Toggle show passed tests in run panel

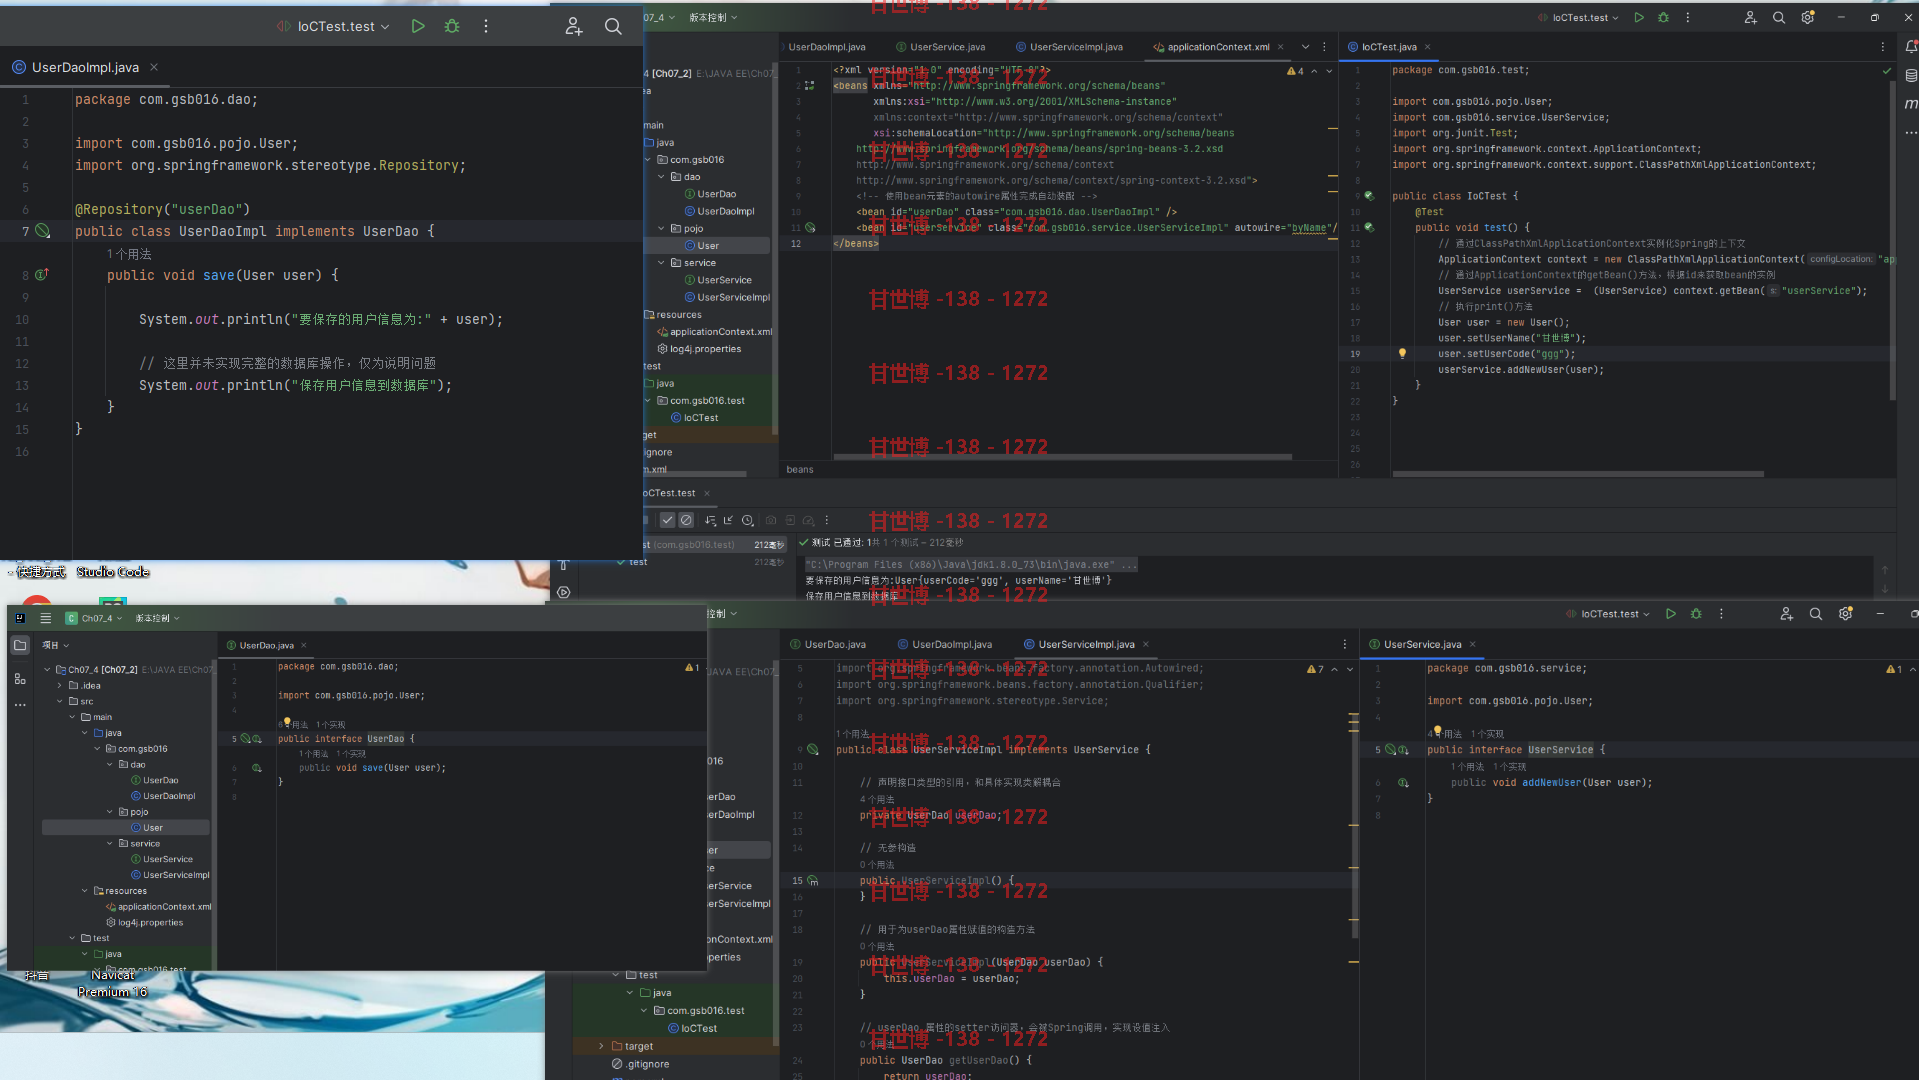667,520
